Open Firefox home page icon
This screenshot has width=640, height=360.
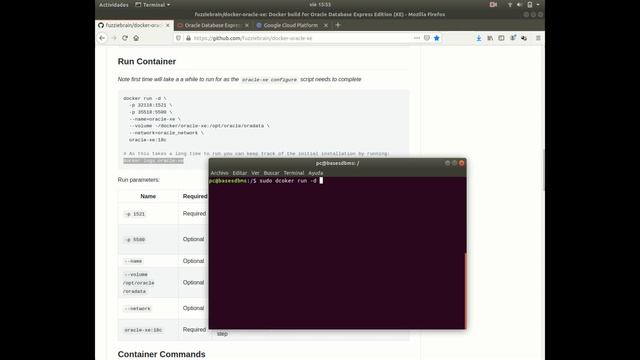[136, 38]
